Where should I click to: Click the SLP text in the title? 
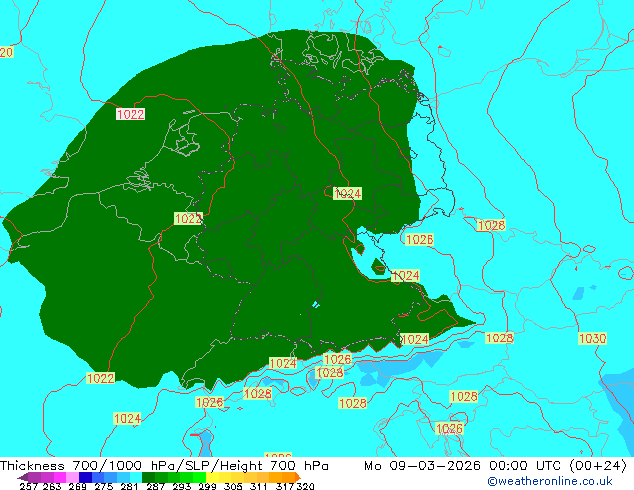199,466
